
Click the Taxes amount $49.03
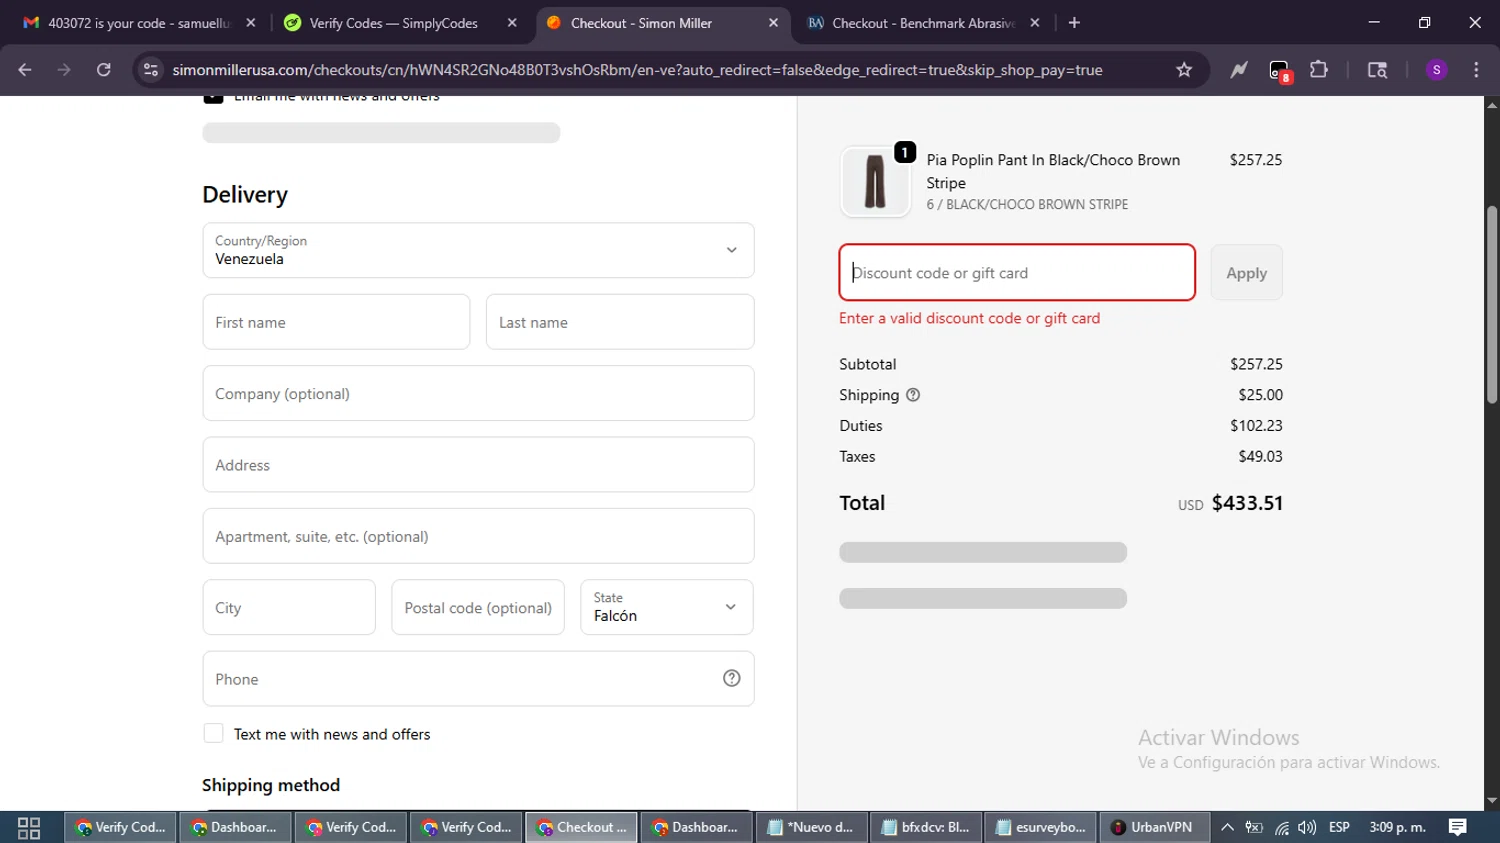1260,456
